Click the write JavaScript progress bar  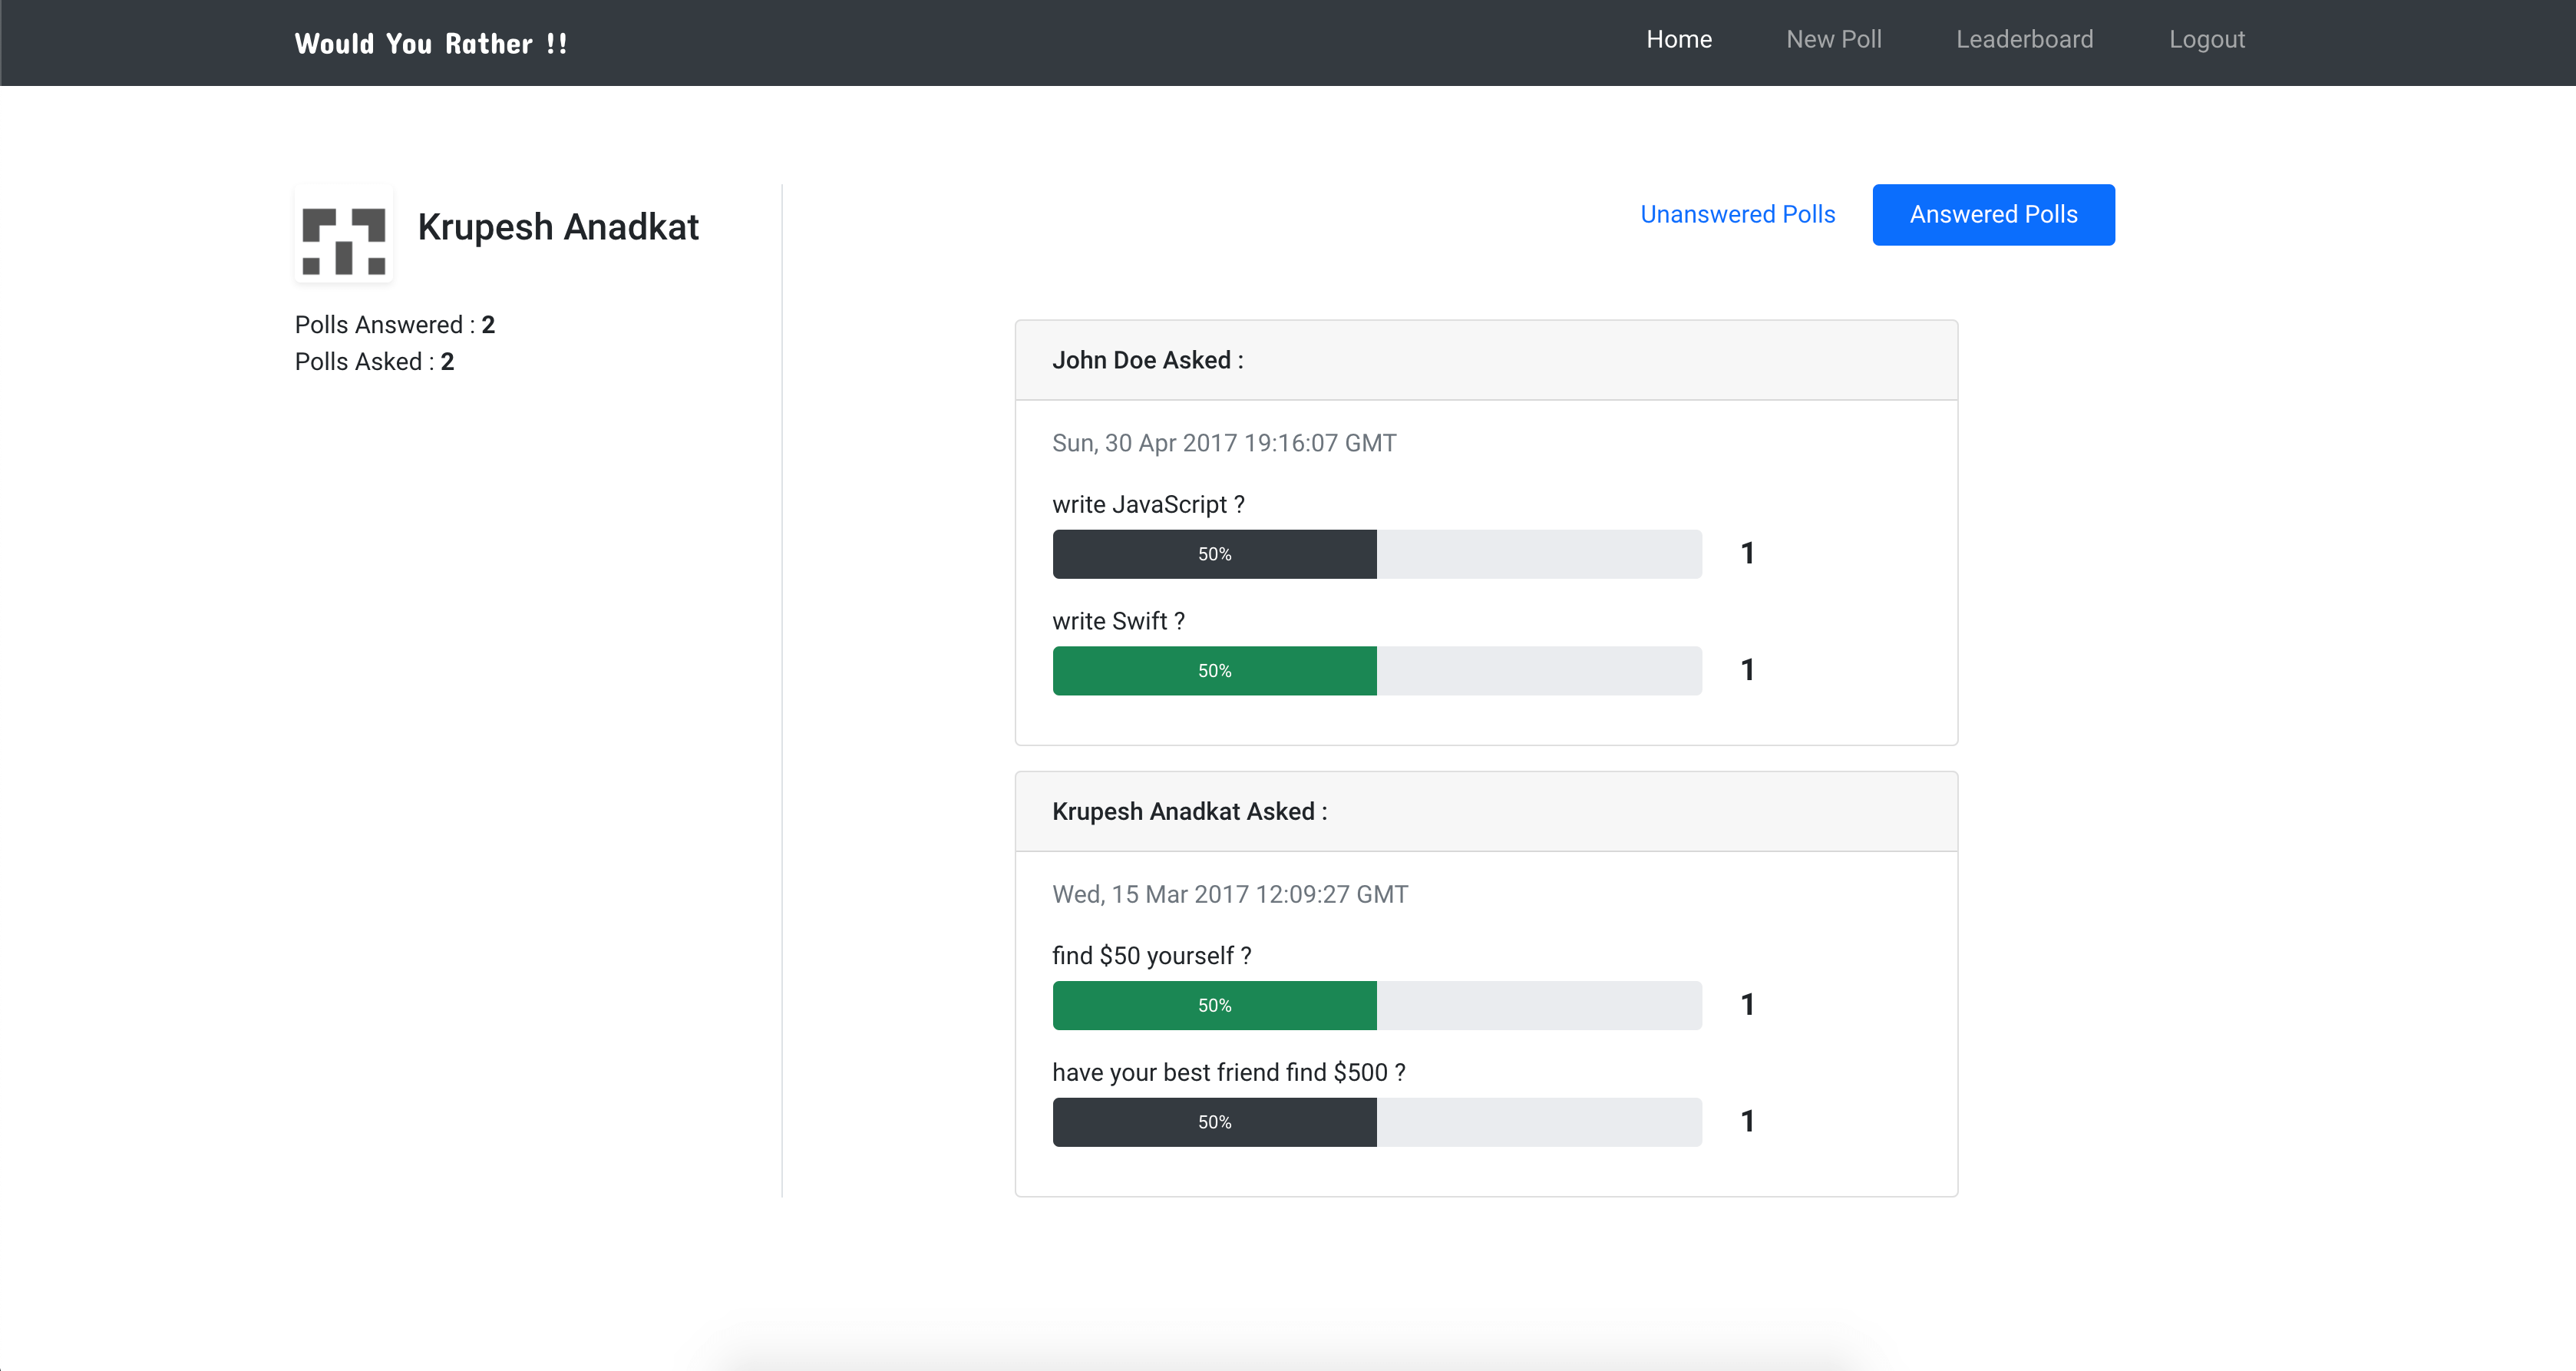coord(1376,554)
